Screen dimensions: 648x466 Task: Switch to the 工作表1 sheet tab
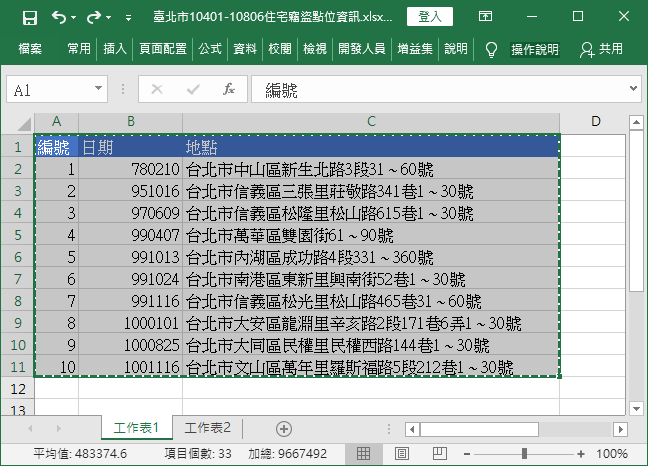[136, 428]
